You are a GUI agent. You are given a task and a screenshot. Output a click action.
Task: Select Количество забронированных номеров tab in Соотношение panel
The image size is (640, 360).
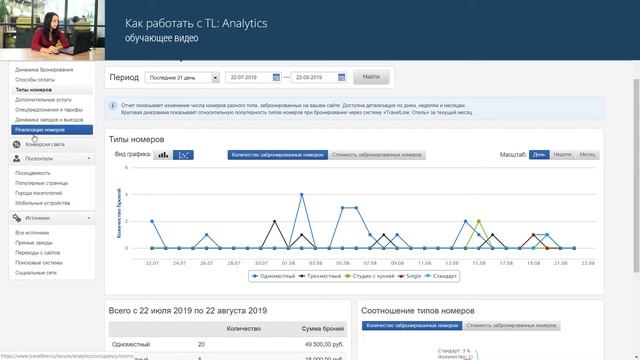tap(412, 326)
